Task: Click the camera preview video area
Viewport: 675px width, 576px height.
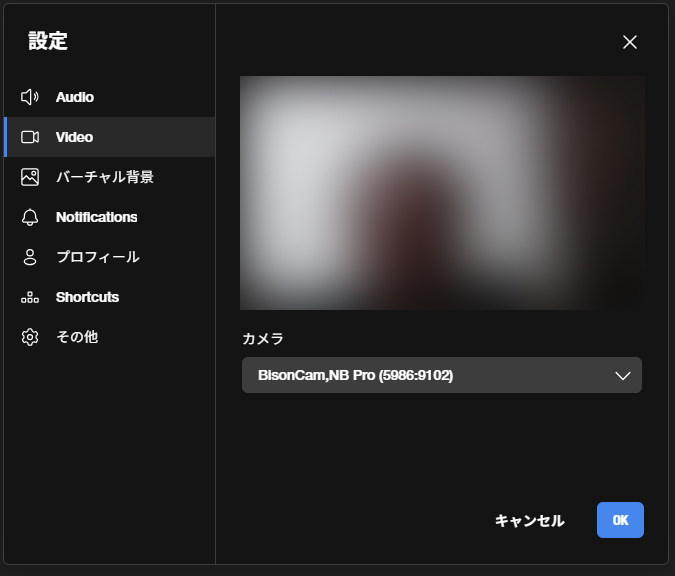Action: point(442,193)
